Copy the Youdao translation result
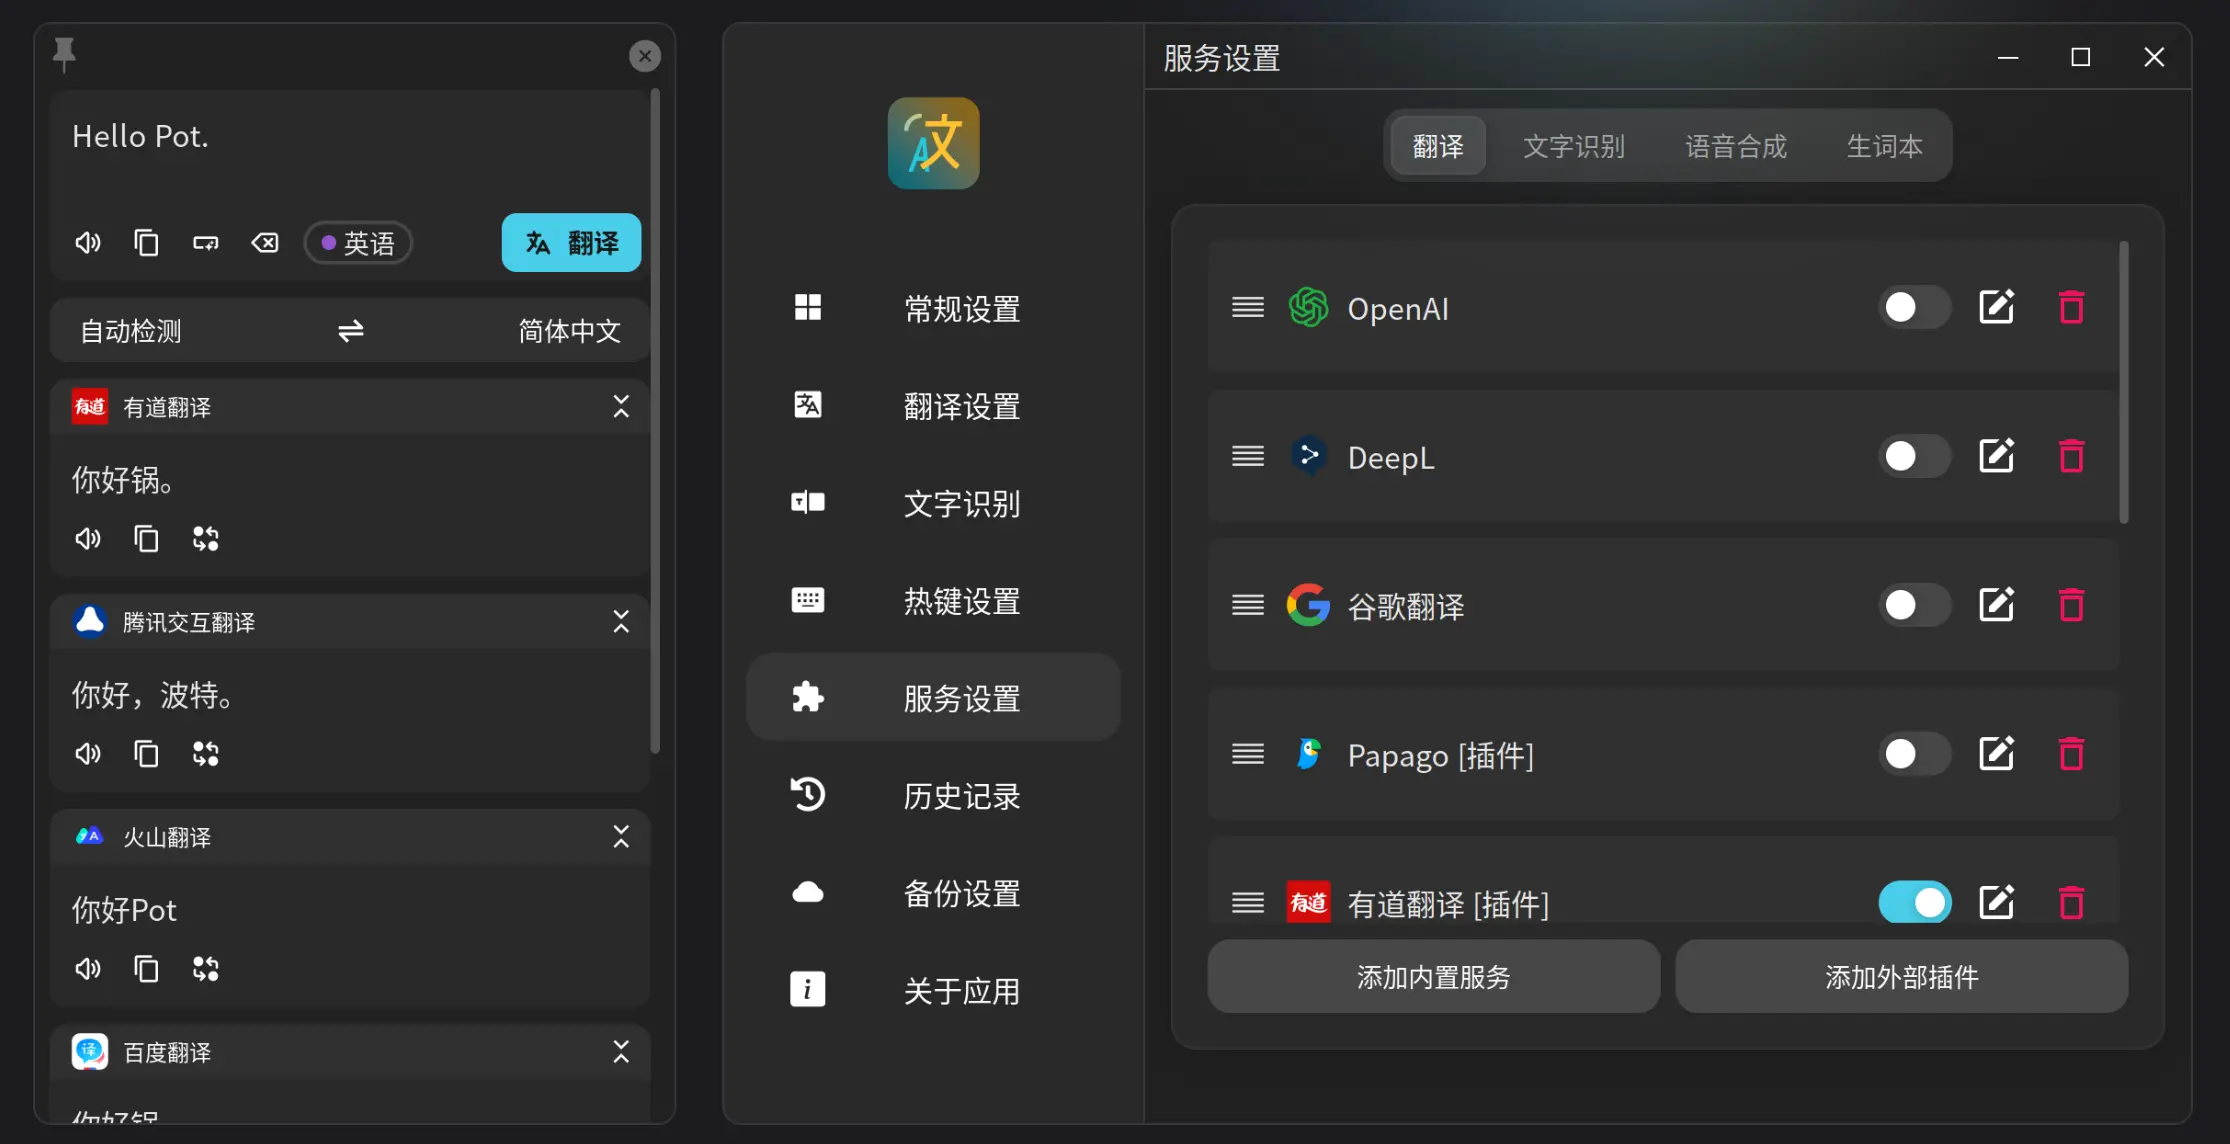Viewport: 2230px width, 1144px height. [x=146, y=539]
